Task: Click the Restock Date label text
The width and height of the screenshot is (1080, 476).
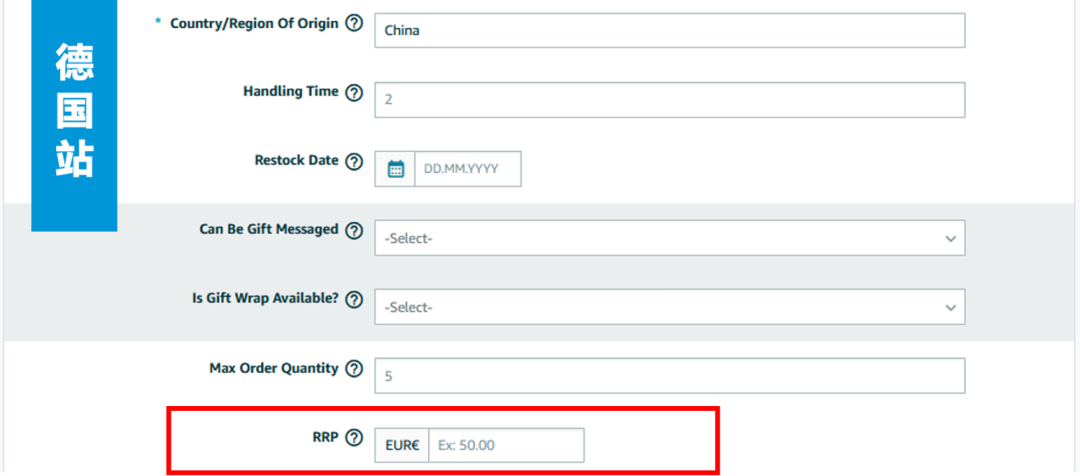Action: click(x=296, y=160)
